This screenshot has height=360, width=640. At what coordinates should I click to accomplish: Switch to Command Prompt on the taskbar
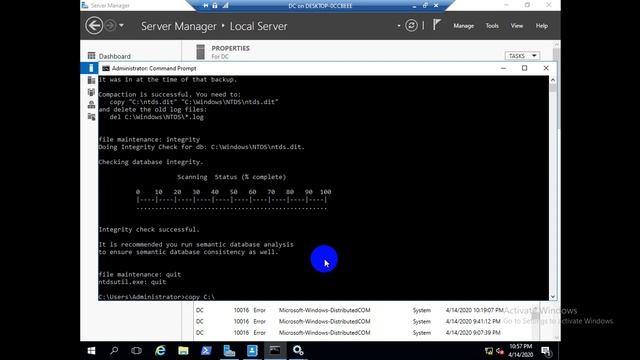pos(275,350)
